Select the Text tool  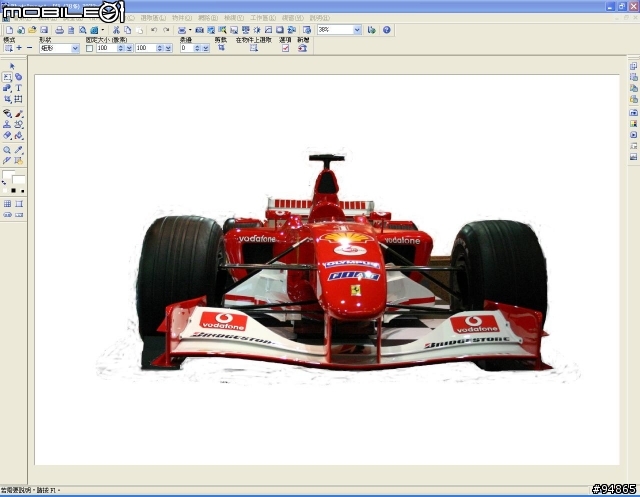point(18,88)
